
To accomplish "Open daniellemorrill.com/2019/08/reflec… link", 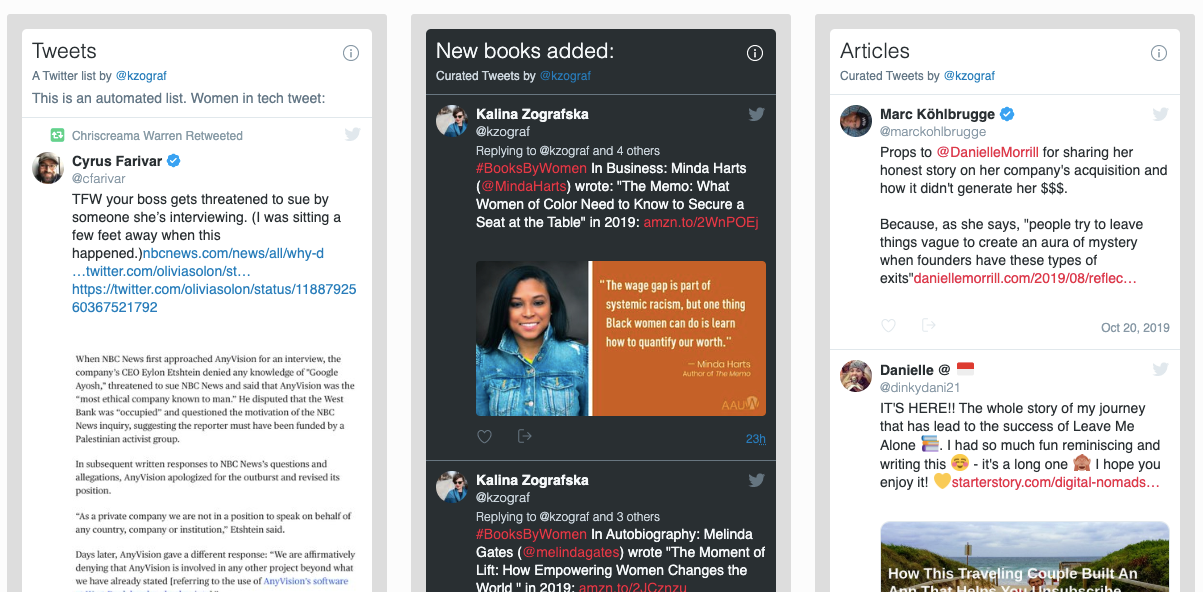I will point(1025,278).
